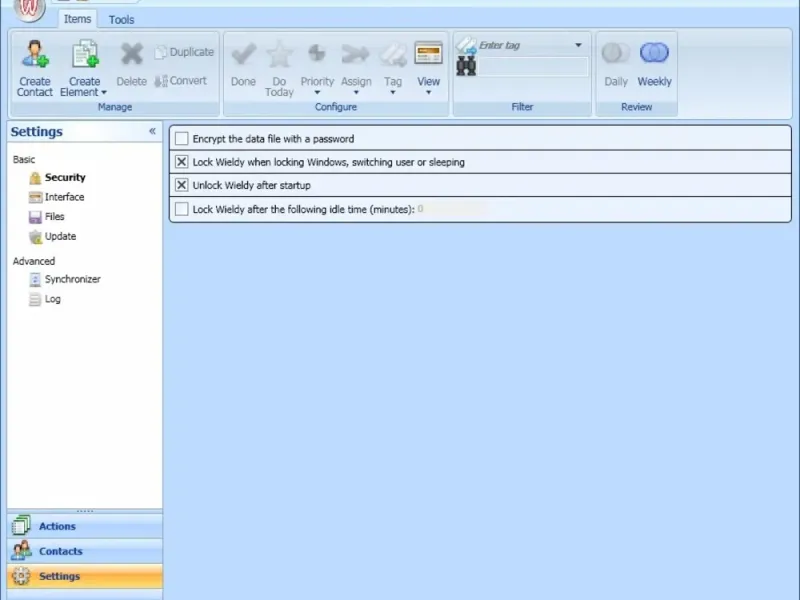Screen dimensions: 800x600
Task: Click the View layout icon
Action: (428, 53)
